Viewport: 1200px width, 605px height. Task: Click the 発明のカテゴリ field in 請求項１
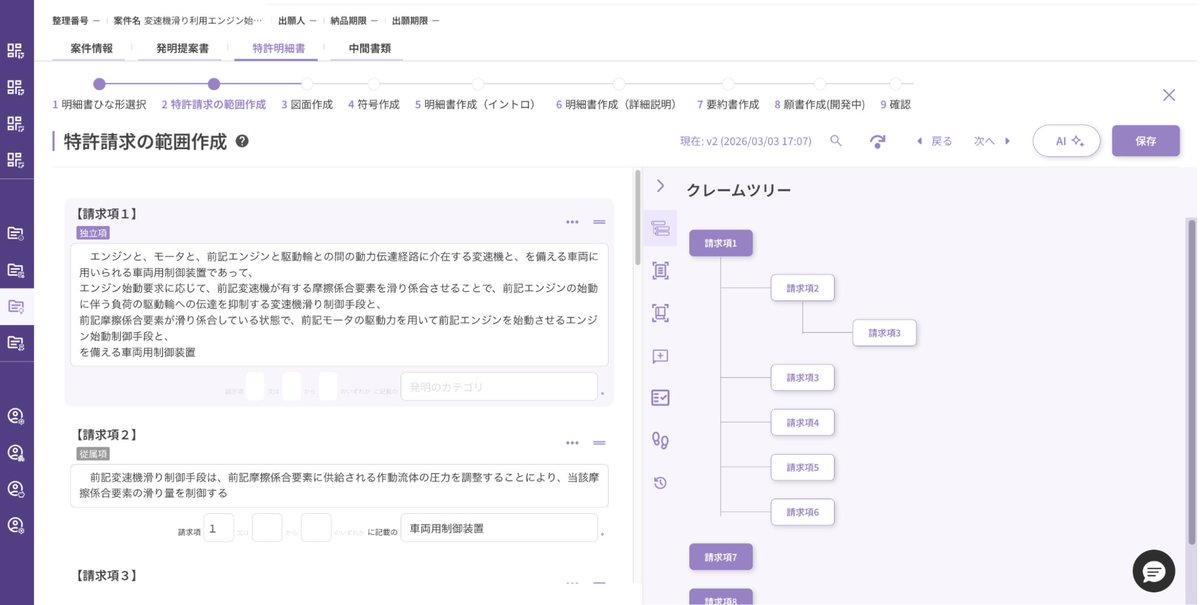click(499, 387)
